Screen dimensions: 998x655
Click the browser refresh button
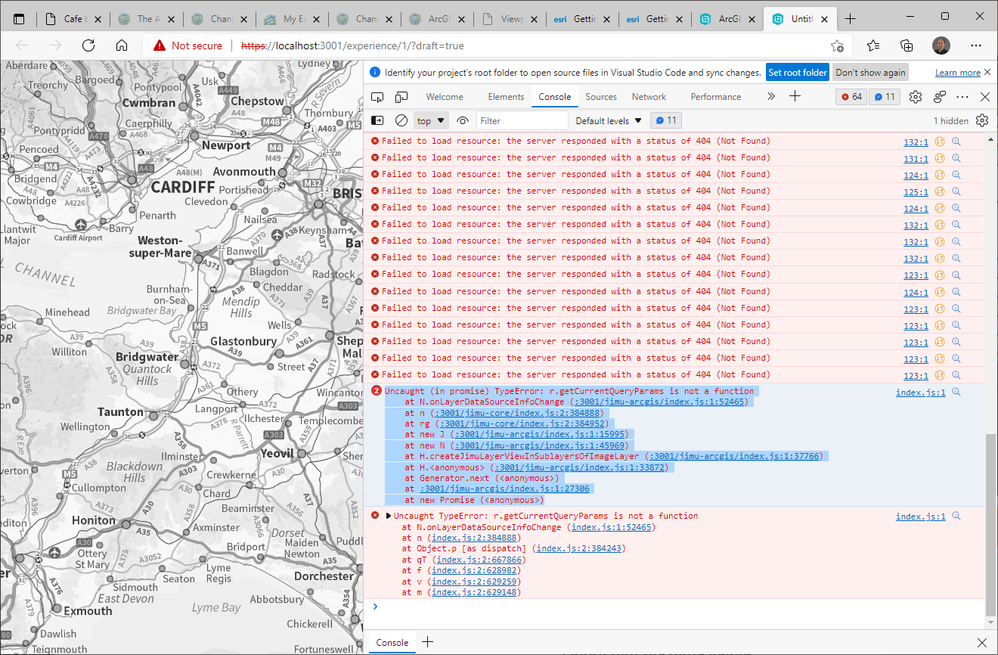(x=88, y=45)
